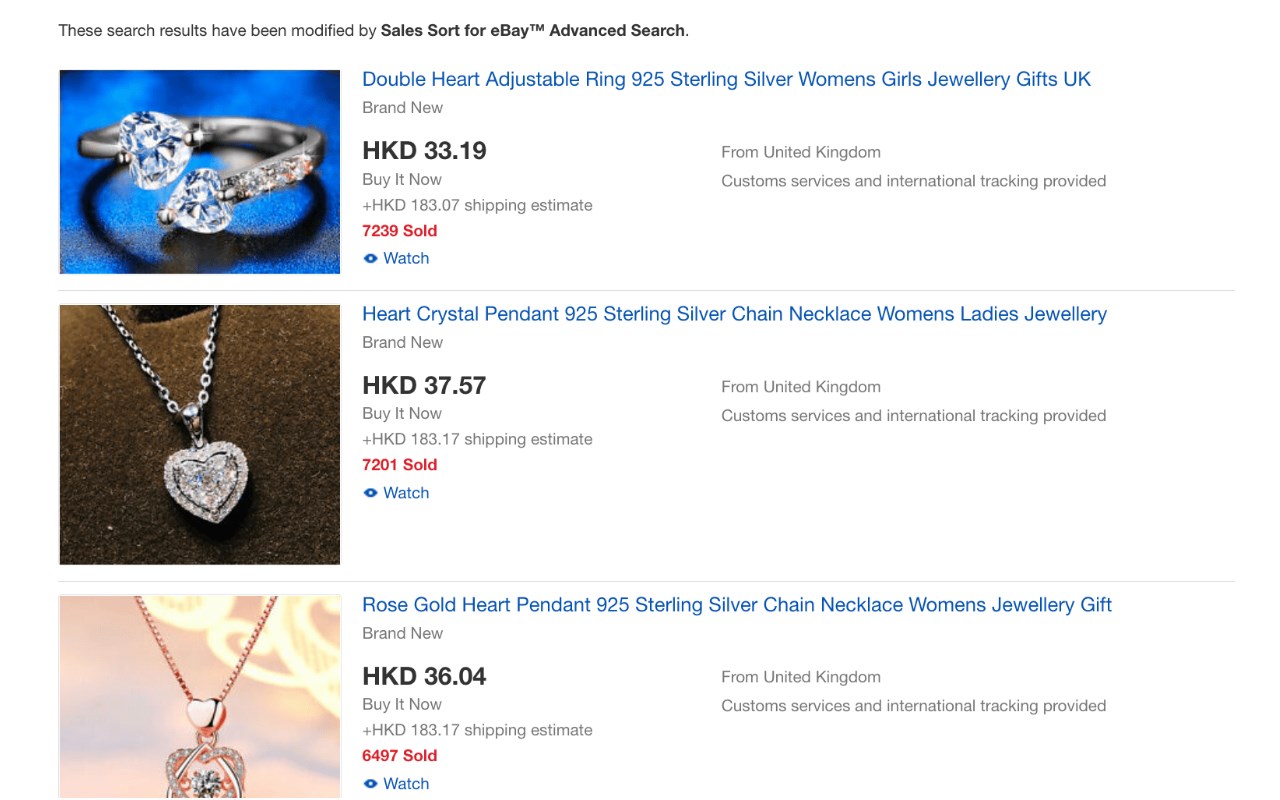1280x800 pixels.
Task: Click the HKD 36.04 price
Action: 424,677
